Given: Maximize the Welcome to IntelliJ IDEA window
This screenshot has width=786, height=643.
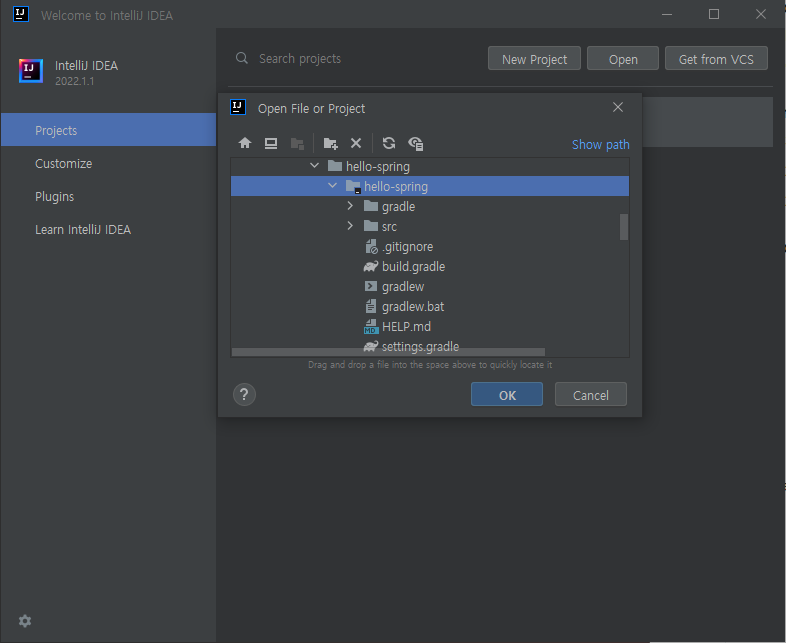Looking at the screenshot, I should [714, 15].
